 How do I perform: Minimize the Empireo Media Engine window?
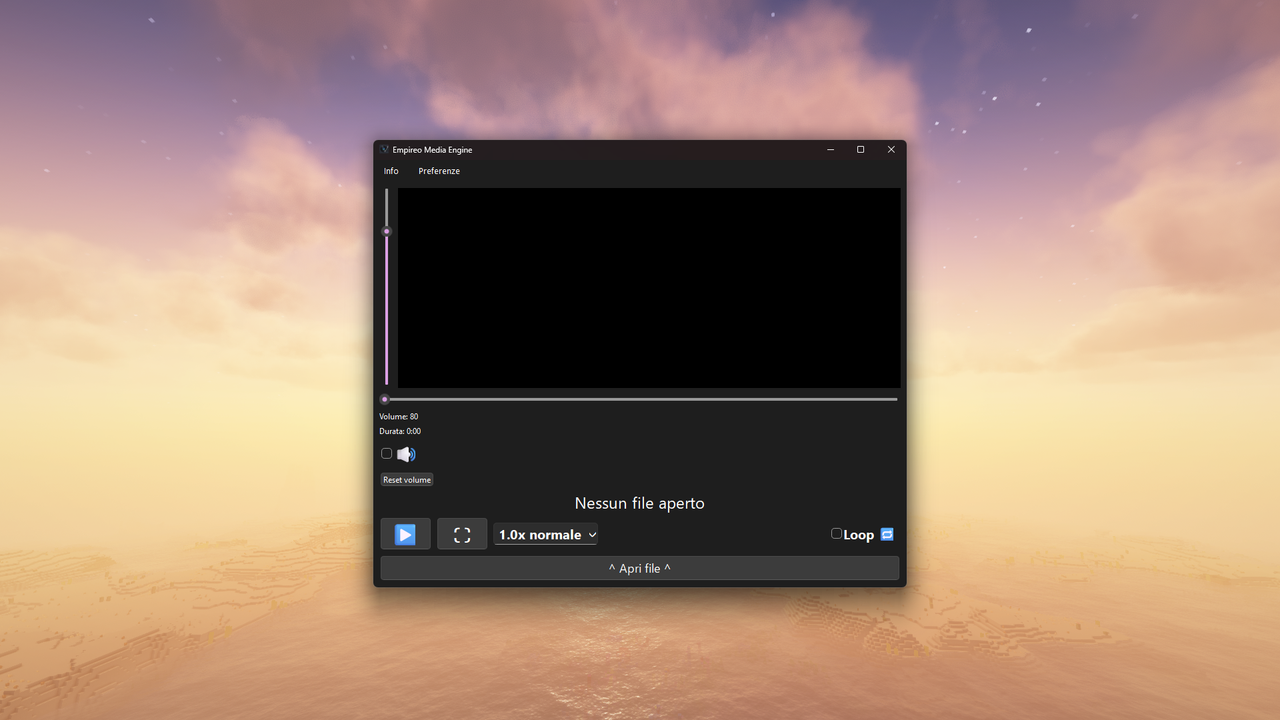[x=830, y=150]
